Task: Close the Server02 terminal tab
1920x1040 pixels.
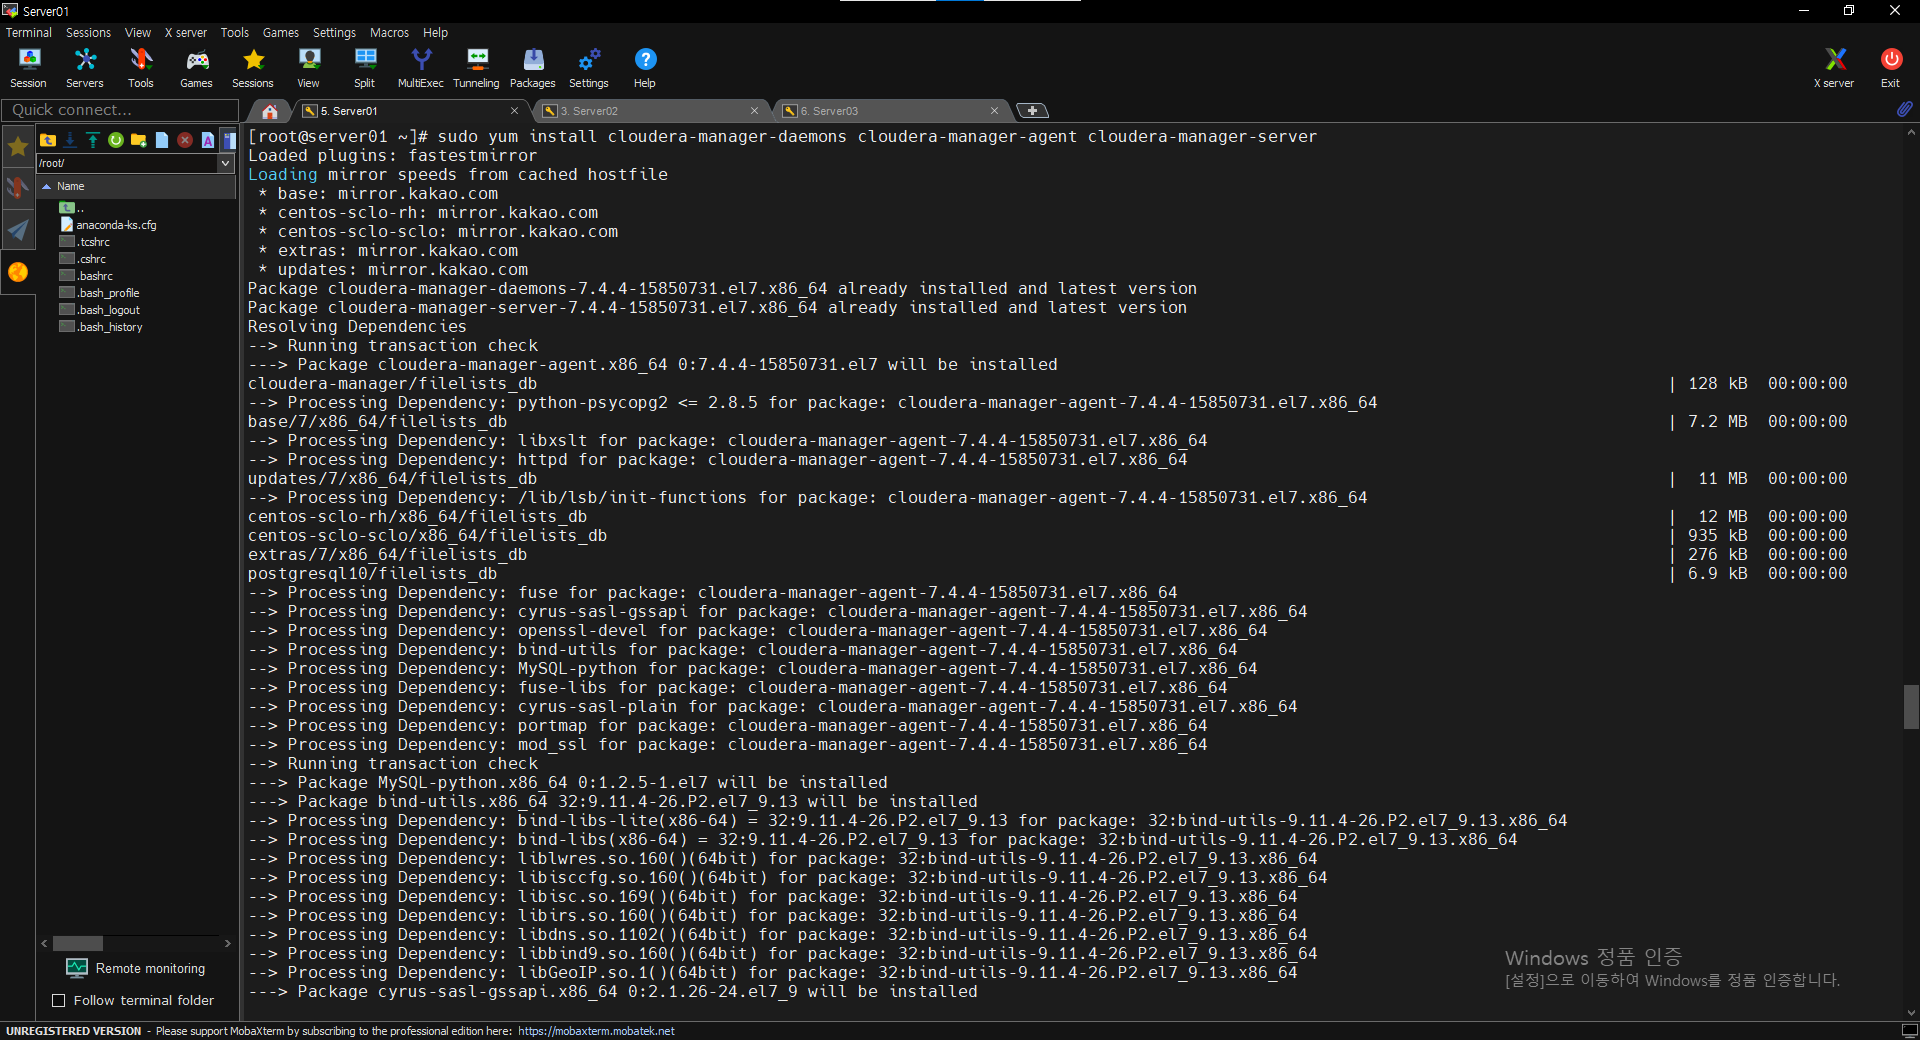Action: [x=754, y=111]
